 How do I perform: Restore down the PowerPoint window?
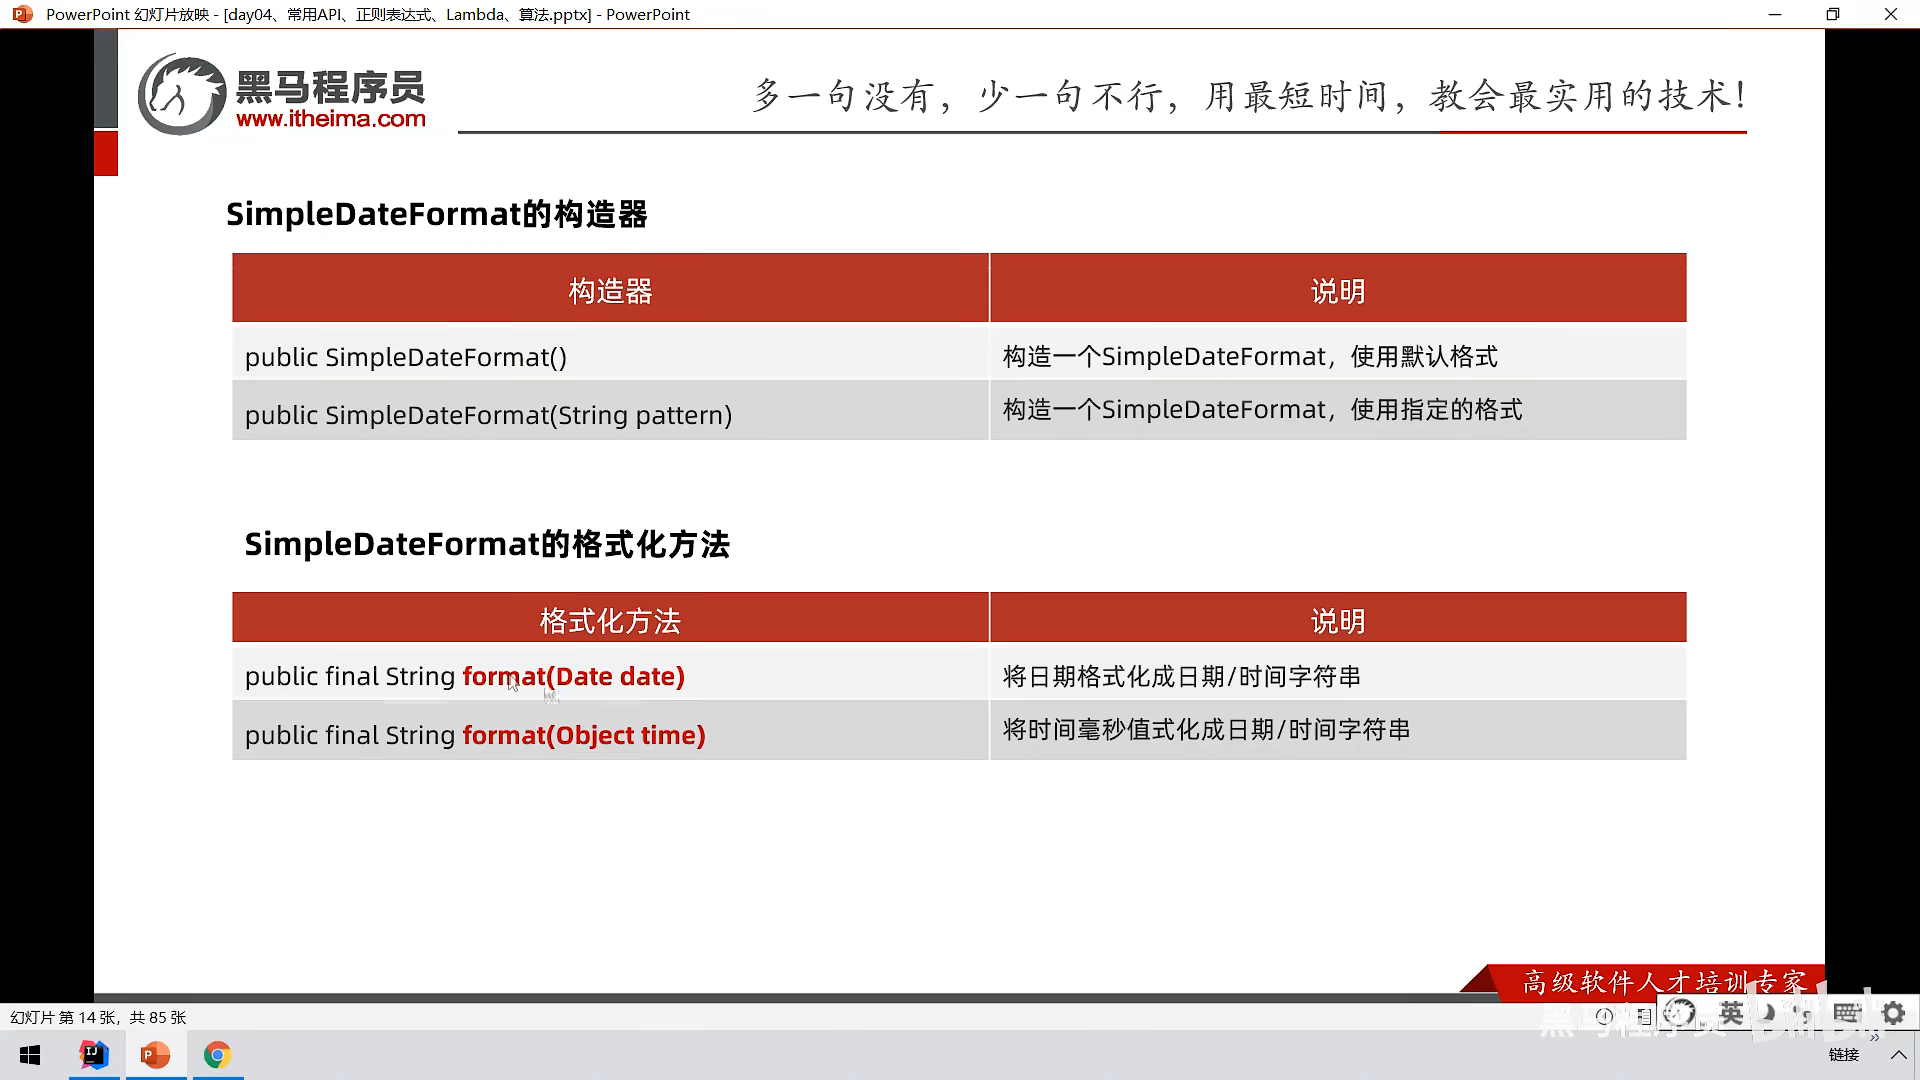[x=1832, y=14]
